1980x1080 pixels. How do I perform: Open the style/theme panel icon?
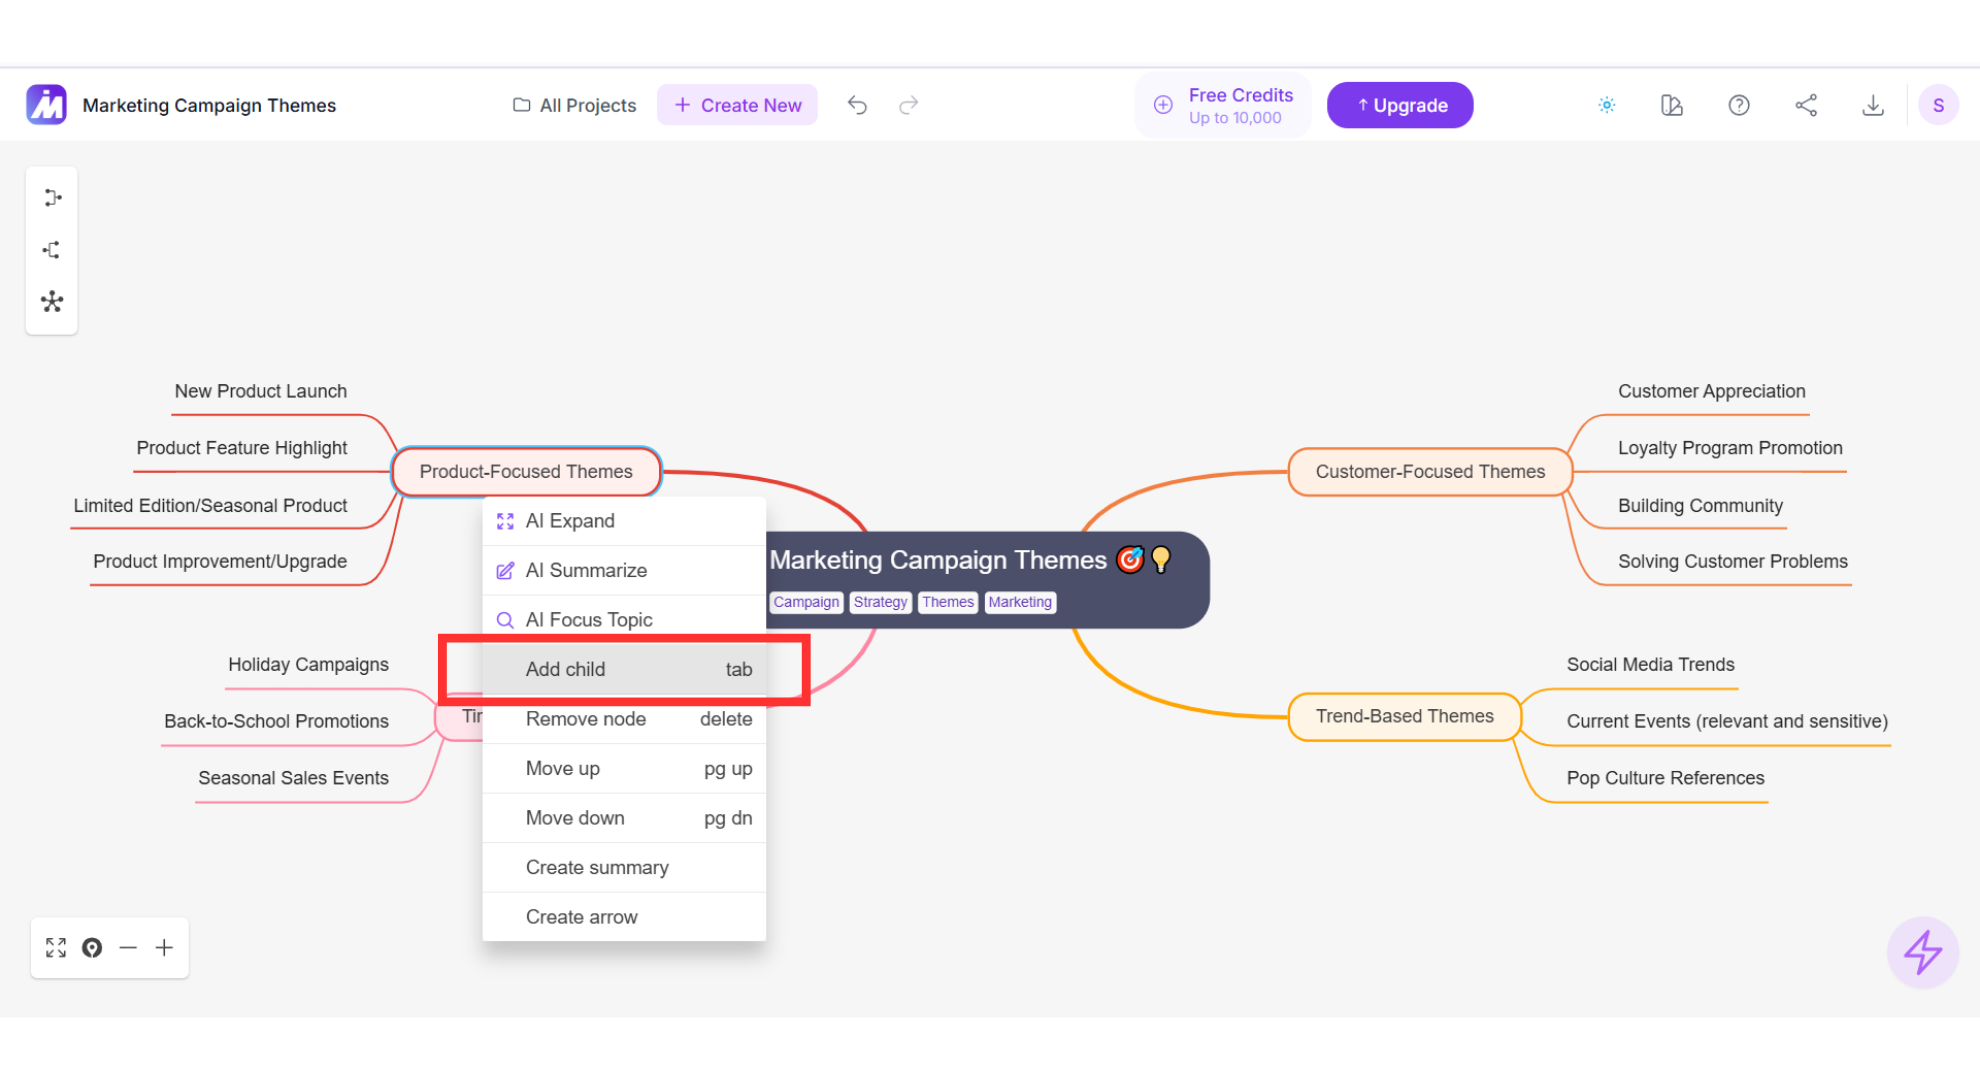[1672, 105]
